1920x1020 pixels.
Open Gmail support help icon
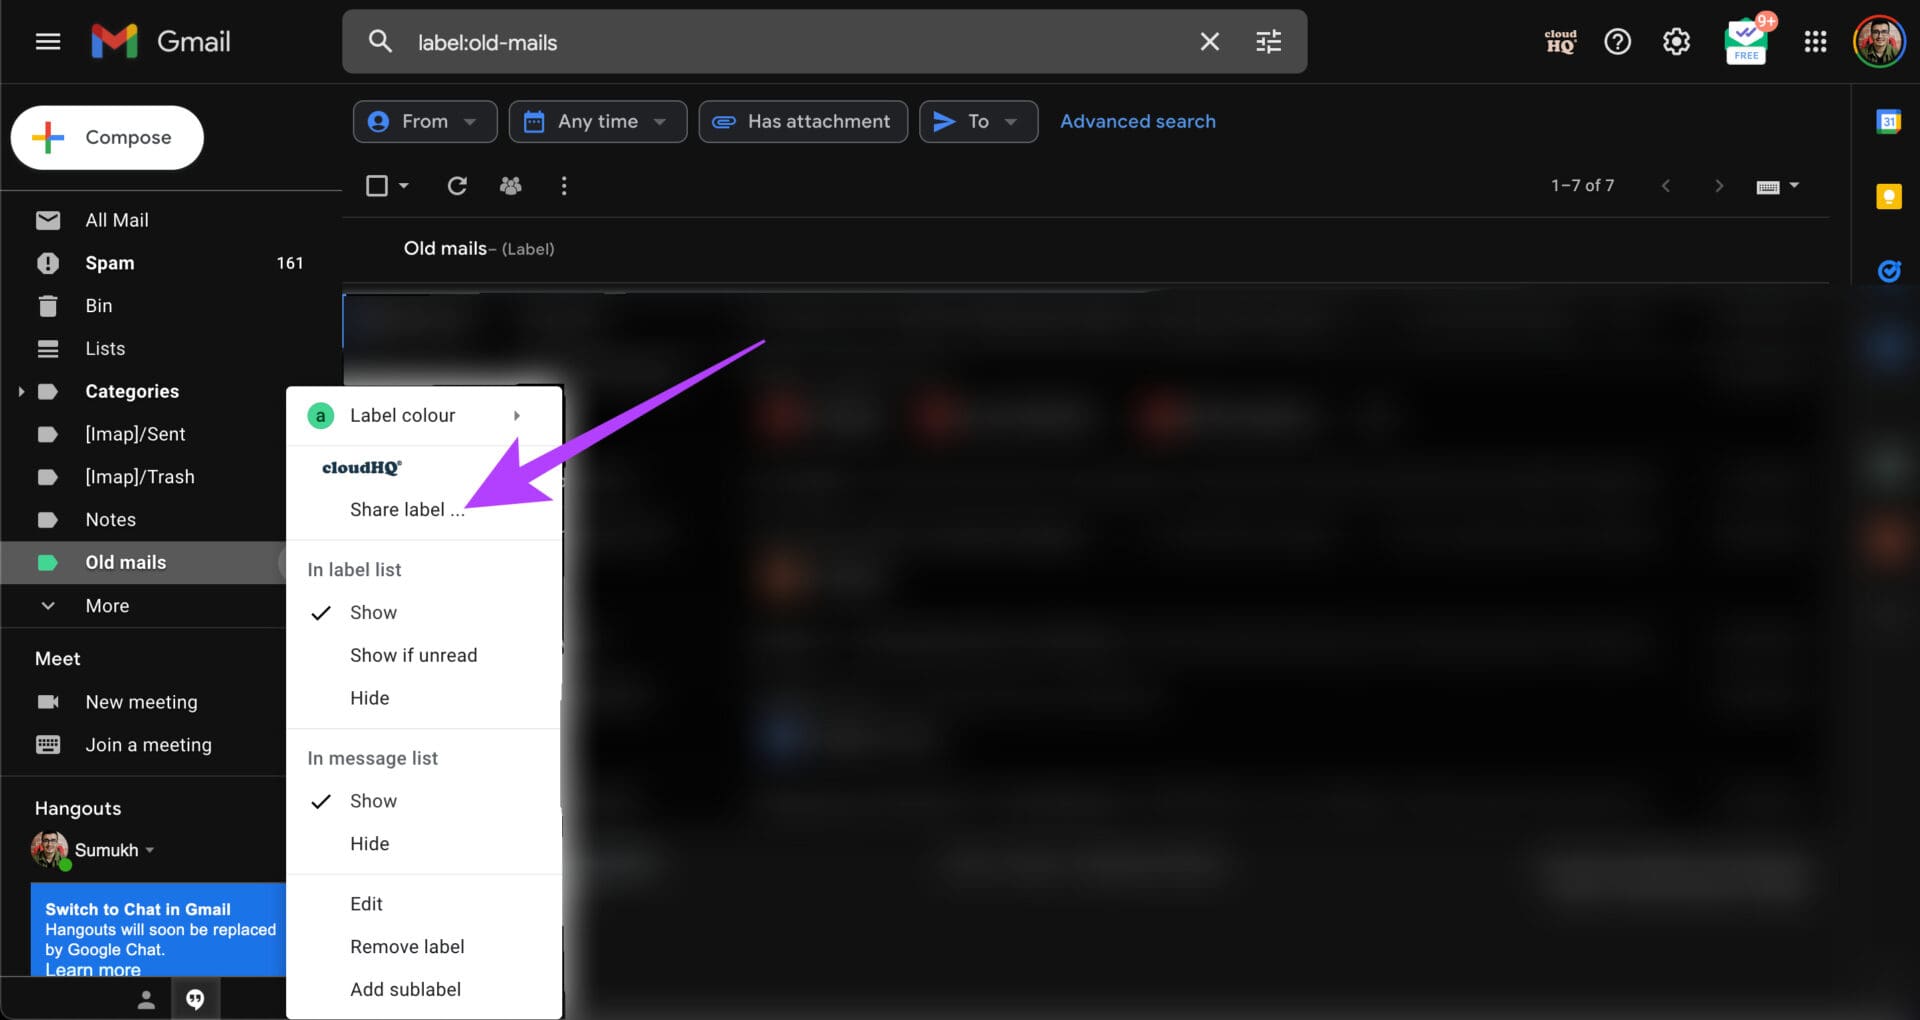1617,42
